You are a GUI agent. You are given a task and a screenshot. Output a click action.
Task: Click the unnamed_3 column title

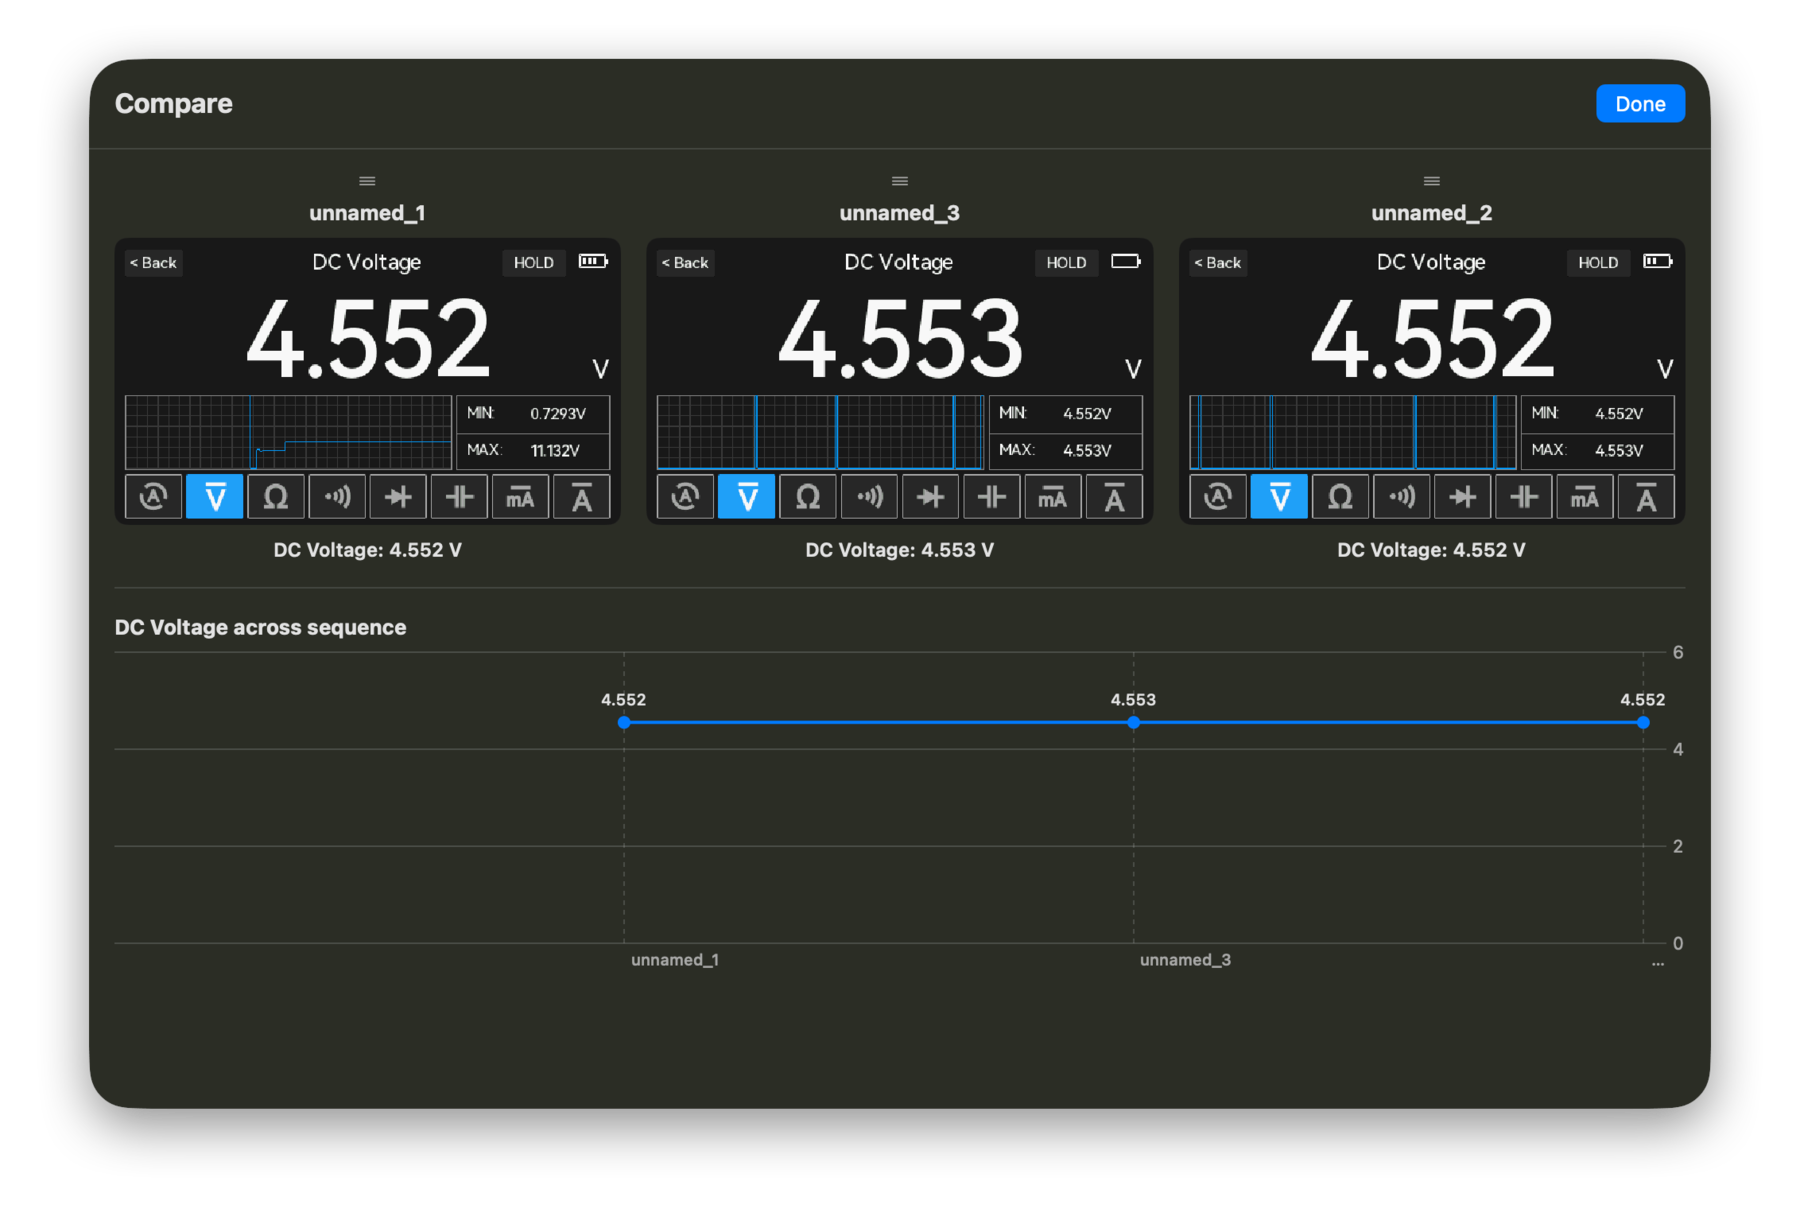[900, 213]
